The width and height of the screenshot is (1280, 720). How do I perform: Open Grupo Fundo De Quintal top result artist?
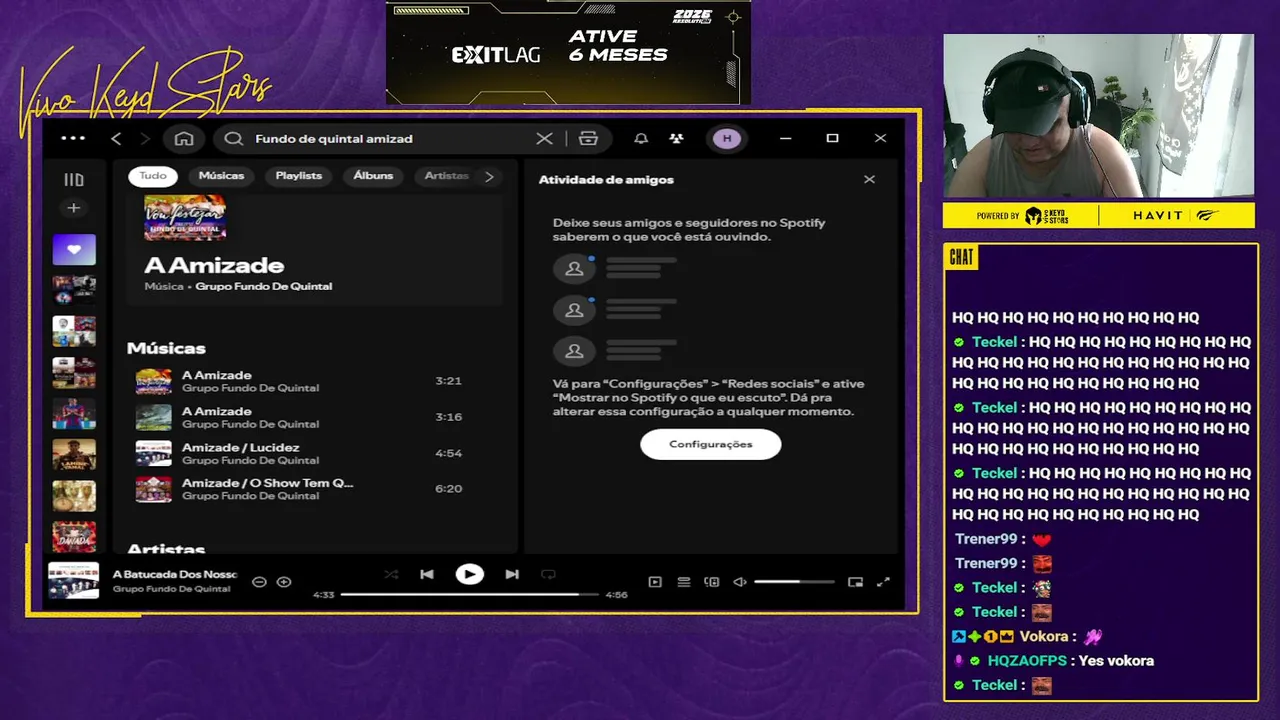[263, 286]
